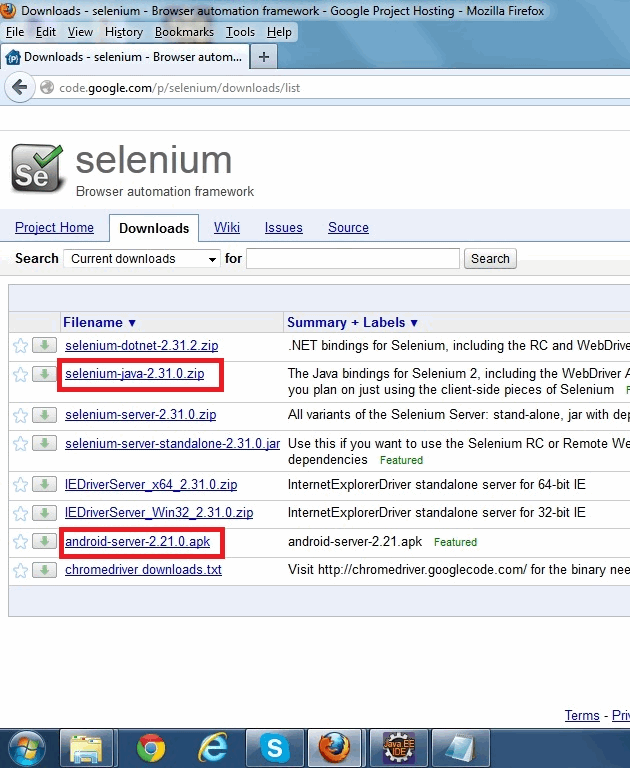Click the Featured label beside android-server-2.21.apk
Image resolution: width=630 pixels, height=768 pixels.
click(x=456, y=542)
